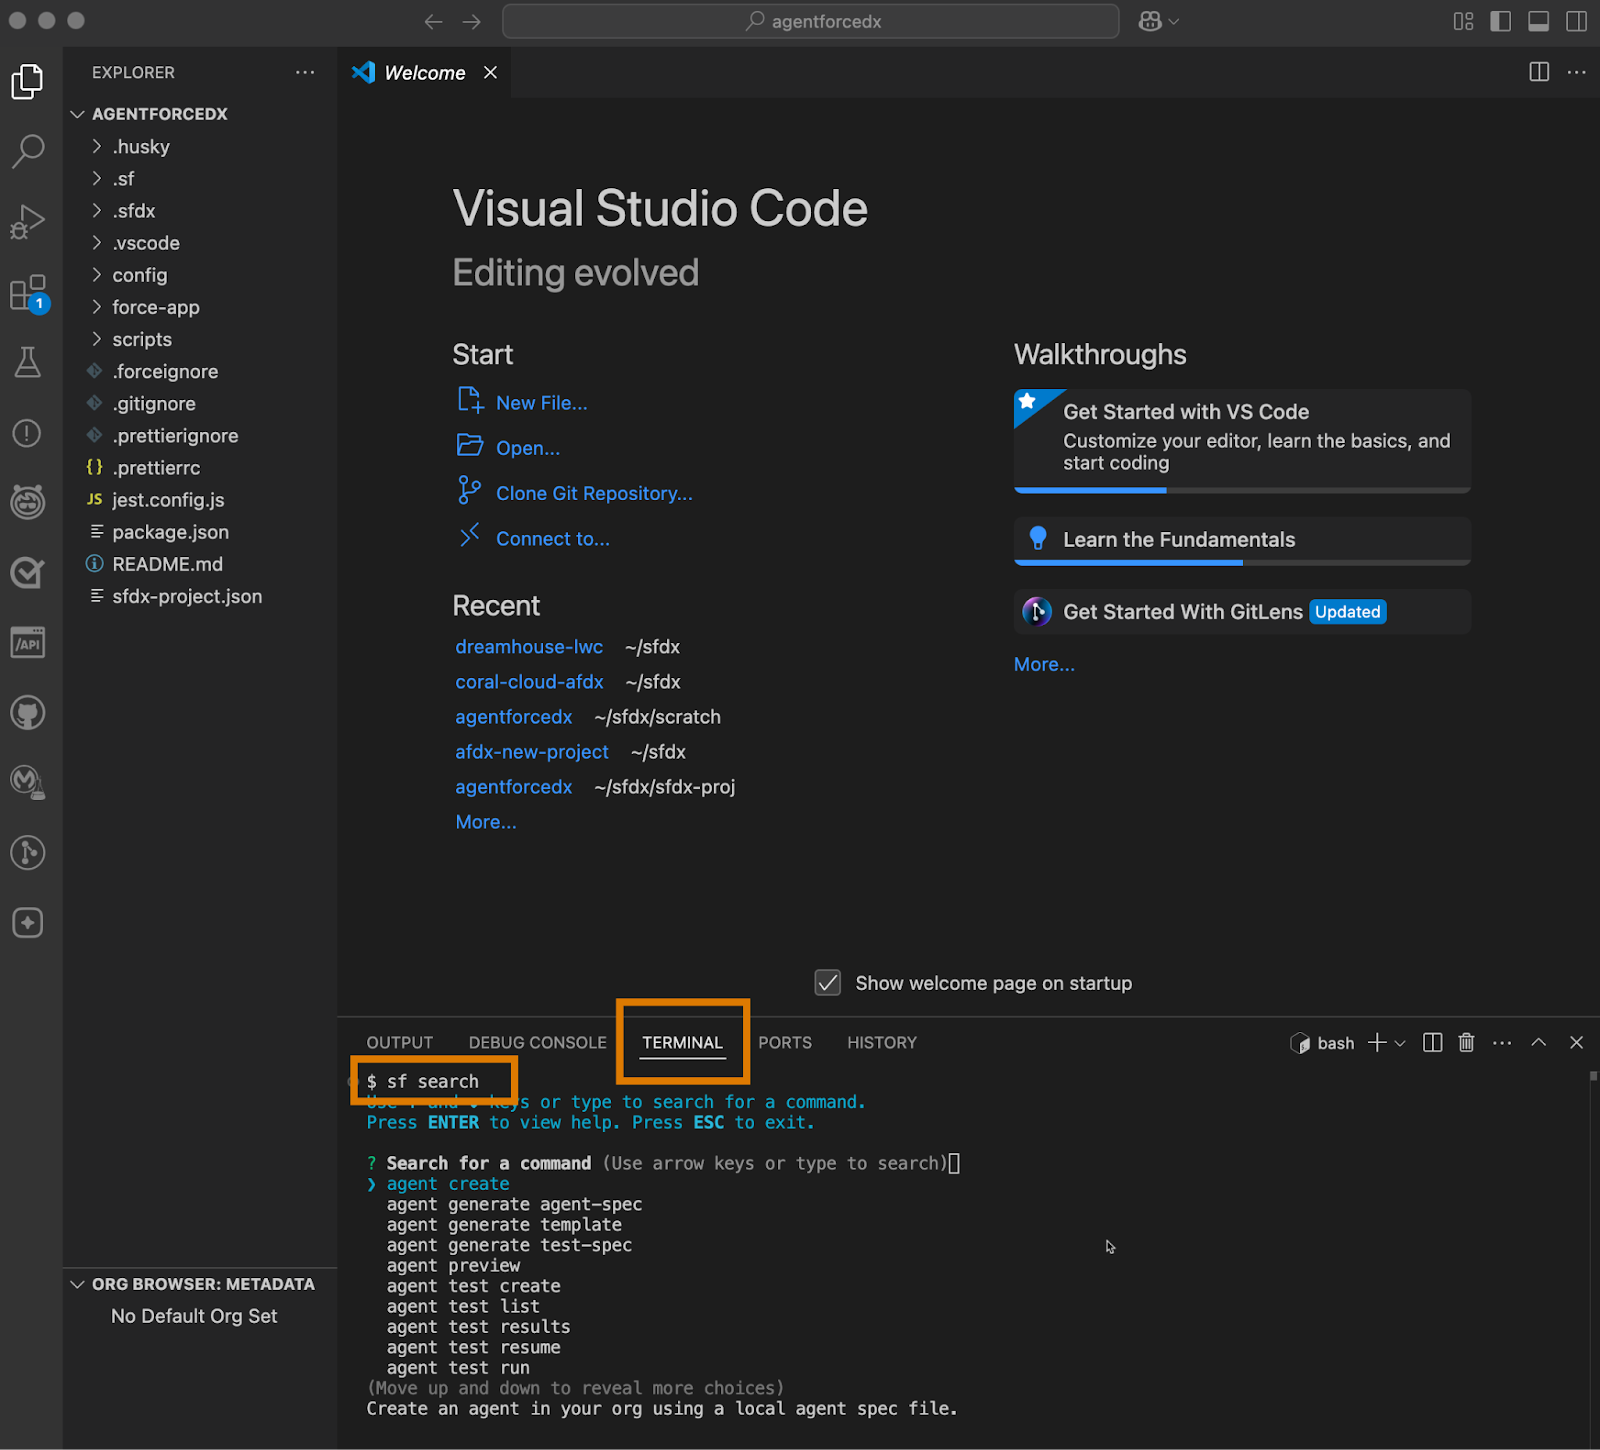This screenshot has width=1600, height=1450.
Task: Open the new terminal launch profile dropdown
Action: (x=1400, y=1043)
